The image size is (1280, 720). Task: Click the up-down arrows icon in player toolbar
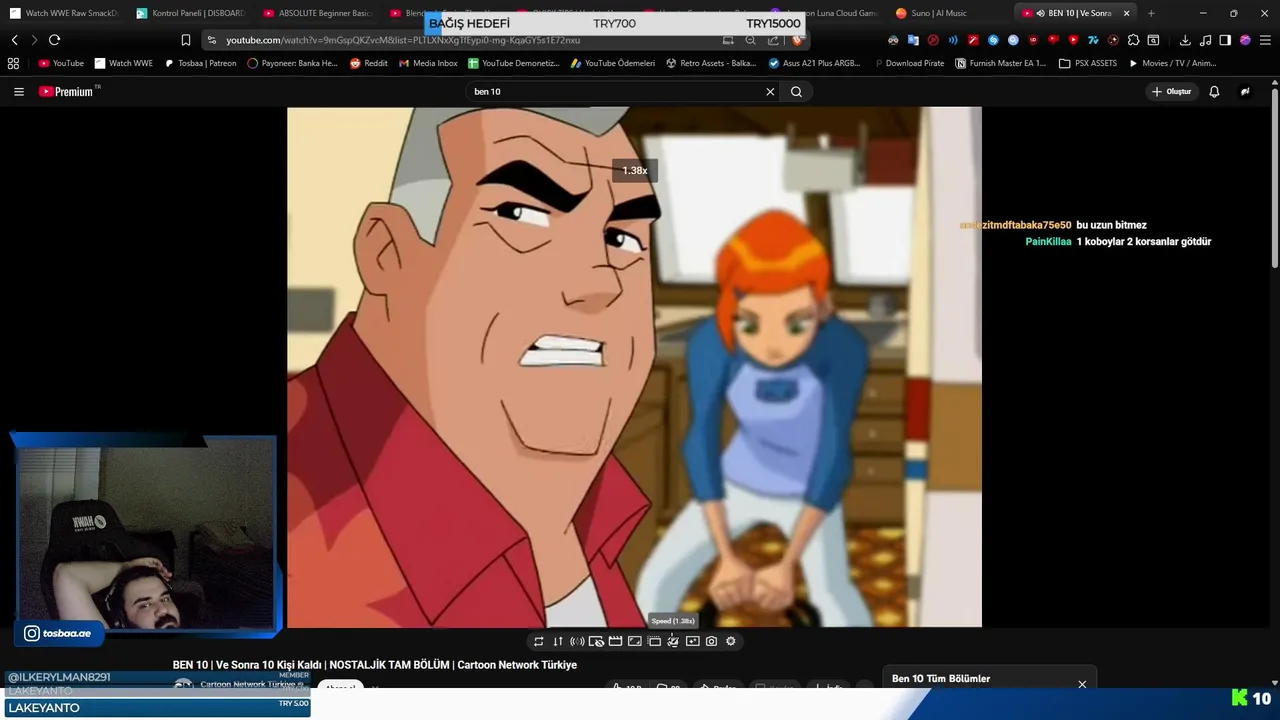point(558,641)
